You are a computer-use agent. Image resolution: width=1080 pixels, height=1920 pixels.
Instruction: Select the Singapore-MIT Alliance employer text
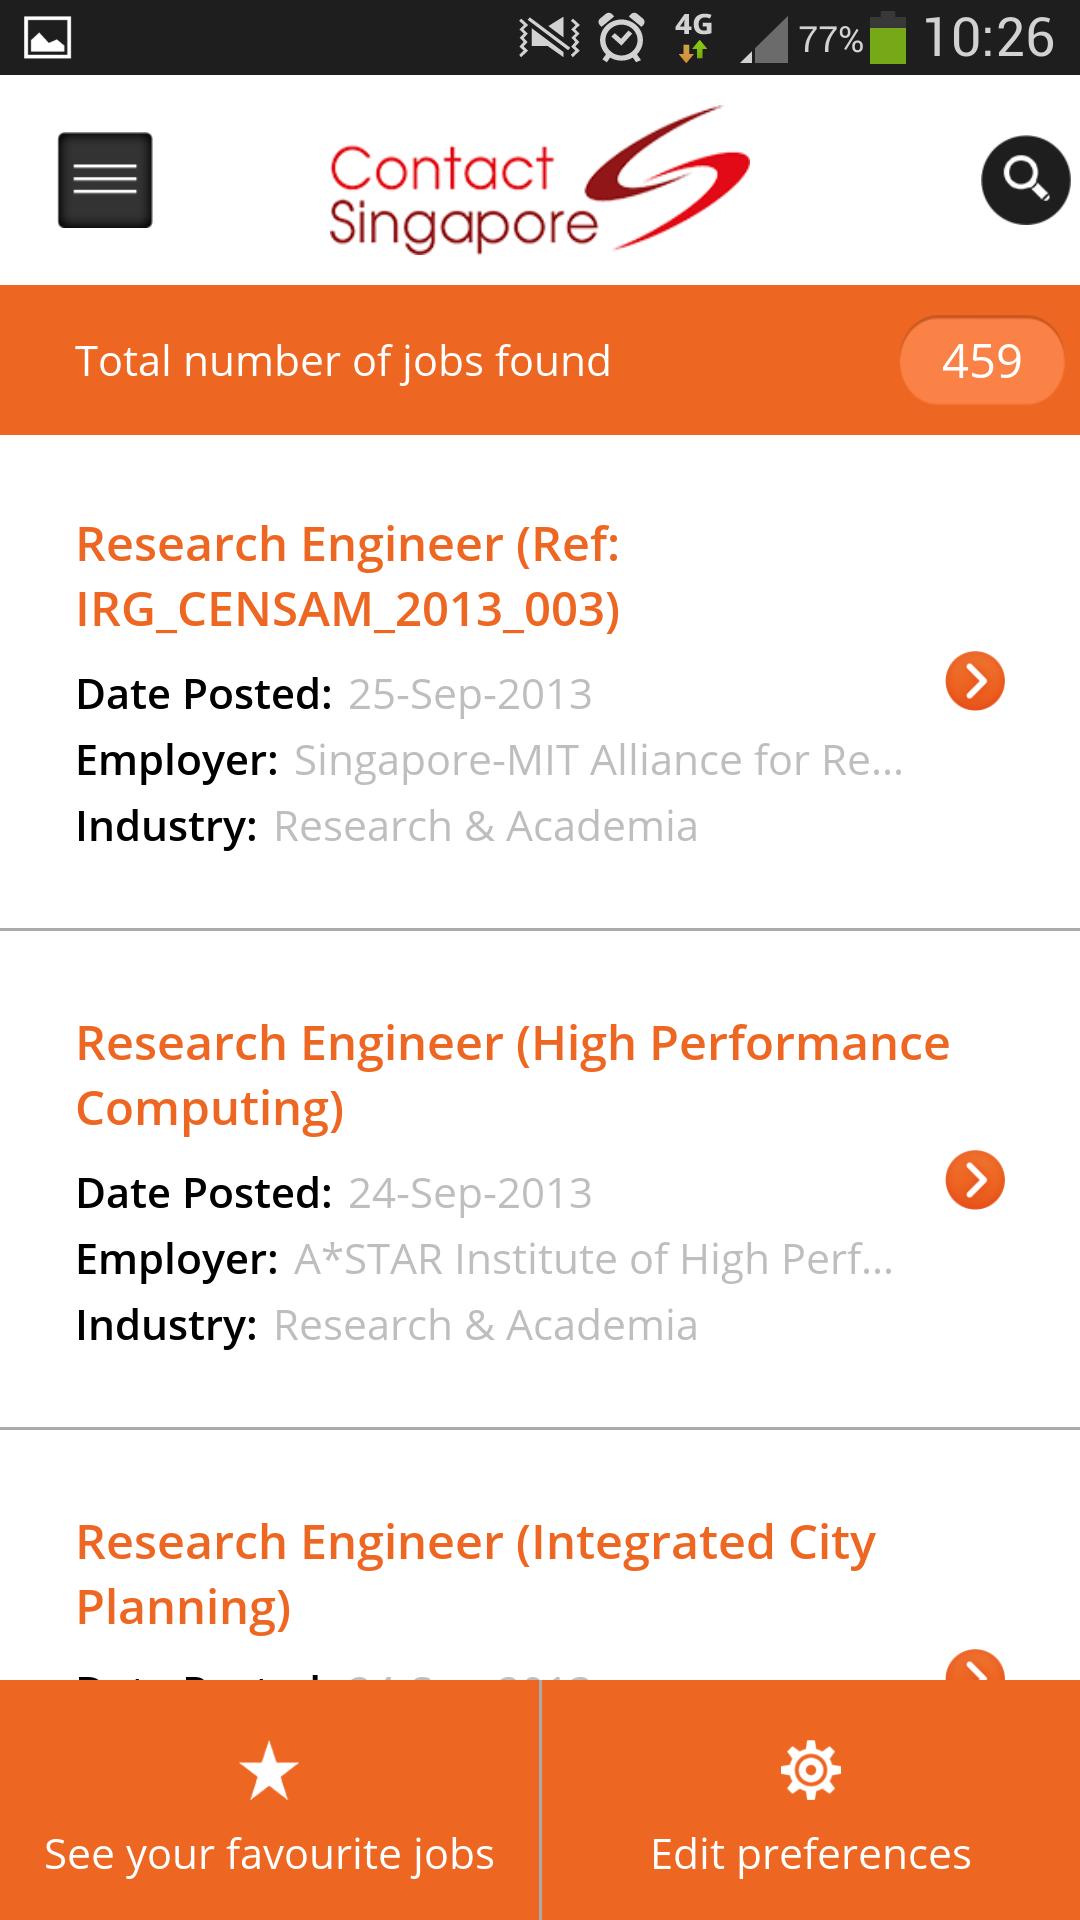pos(598,761)
